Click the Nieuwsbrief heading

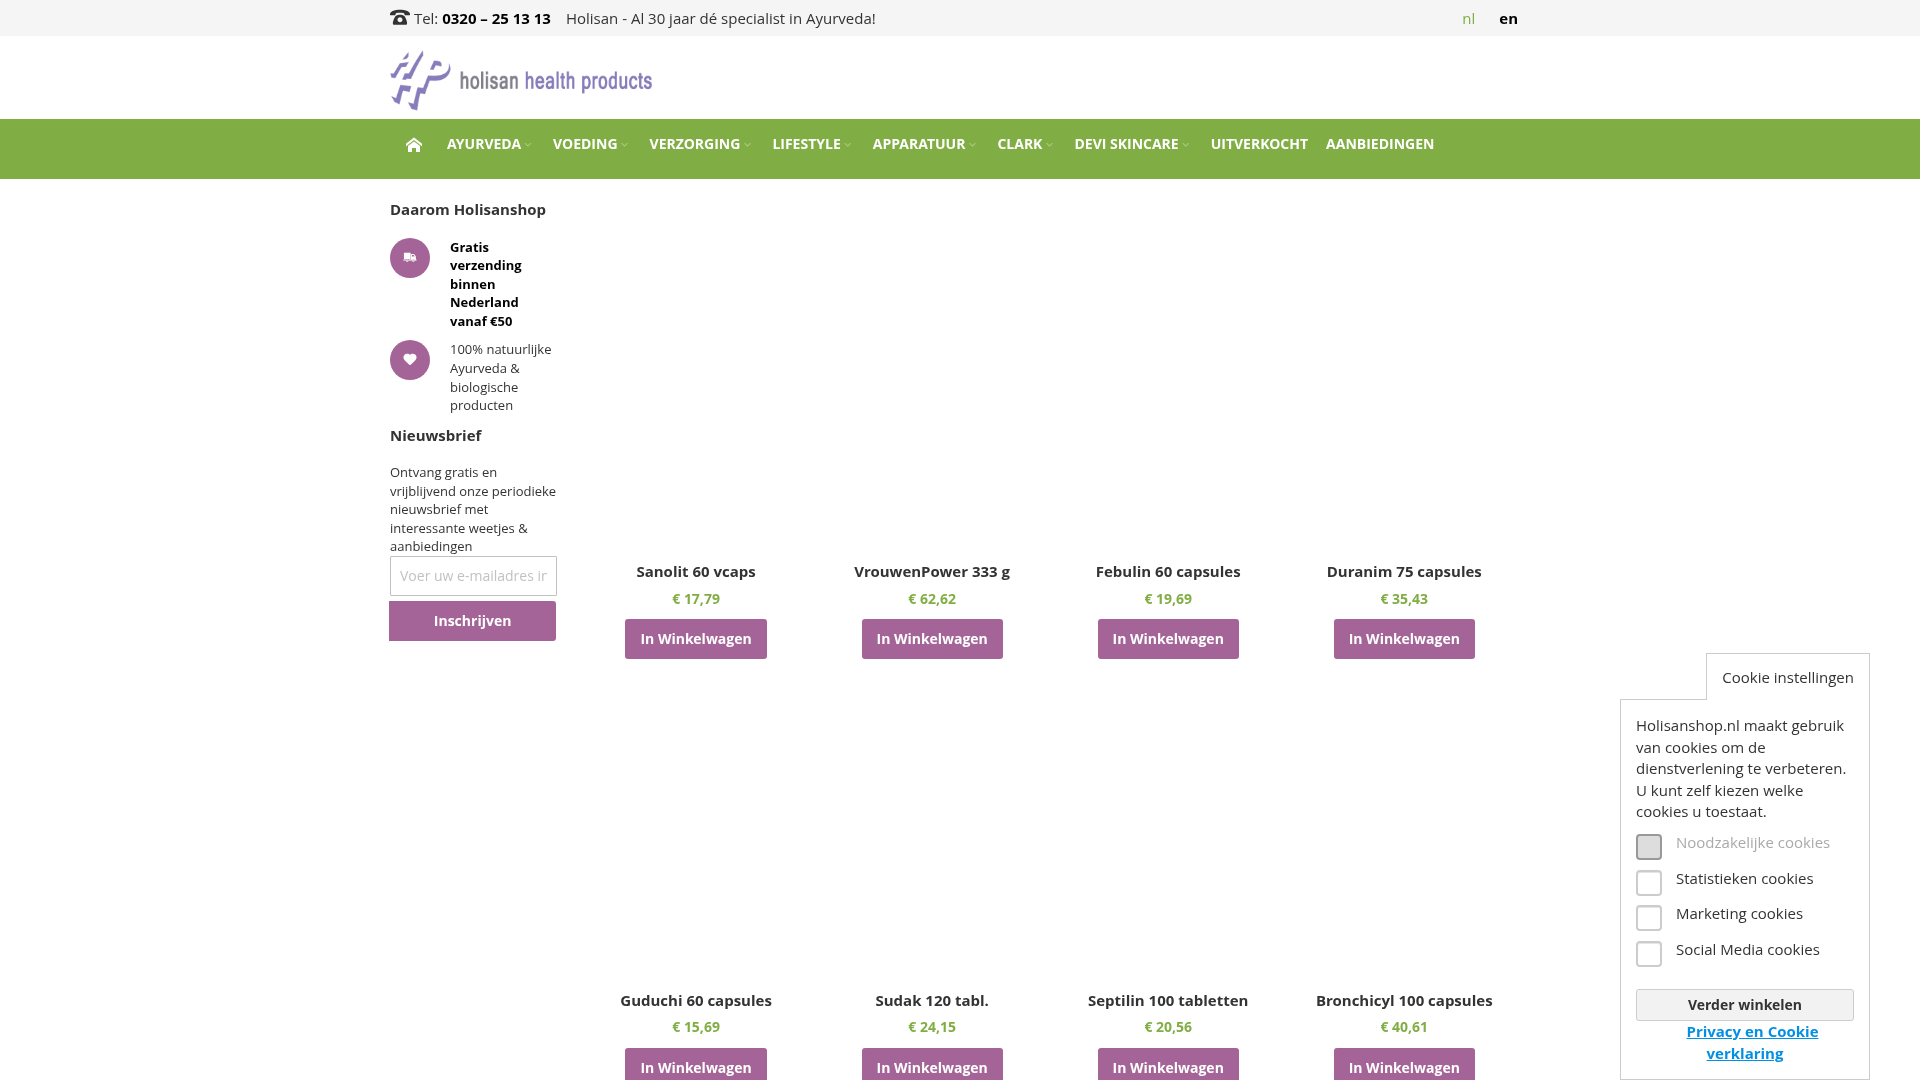click(436, 435)
